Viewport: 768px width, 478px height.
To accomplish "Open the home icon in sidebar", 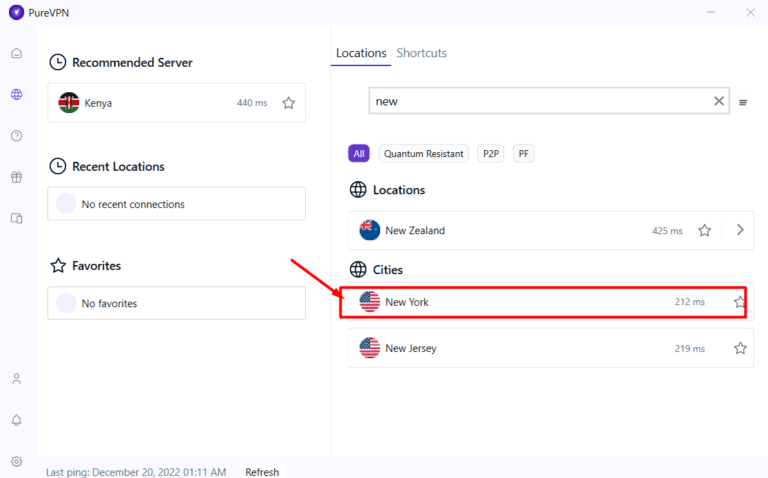I will [16, 53].
